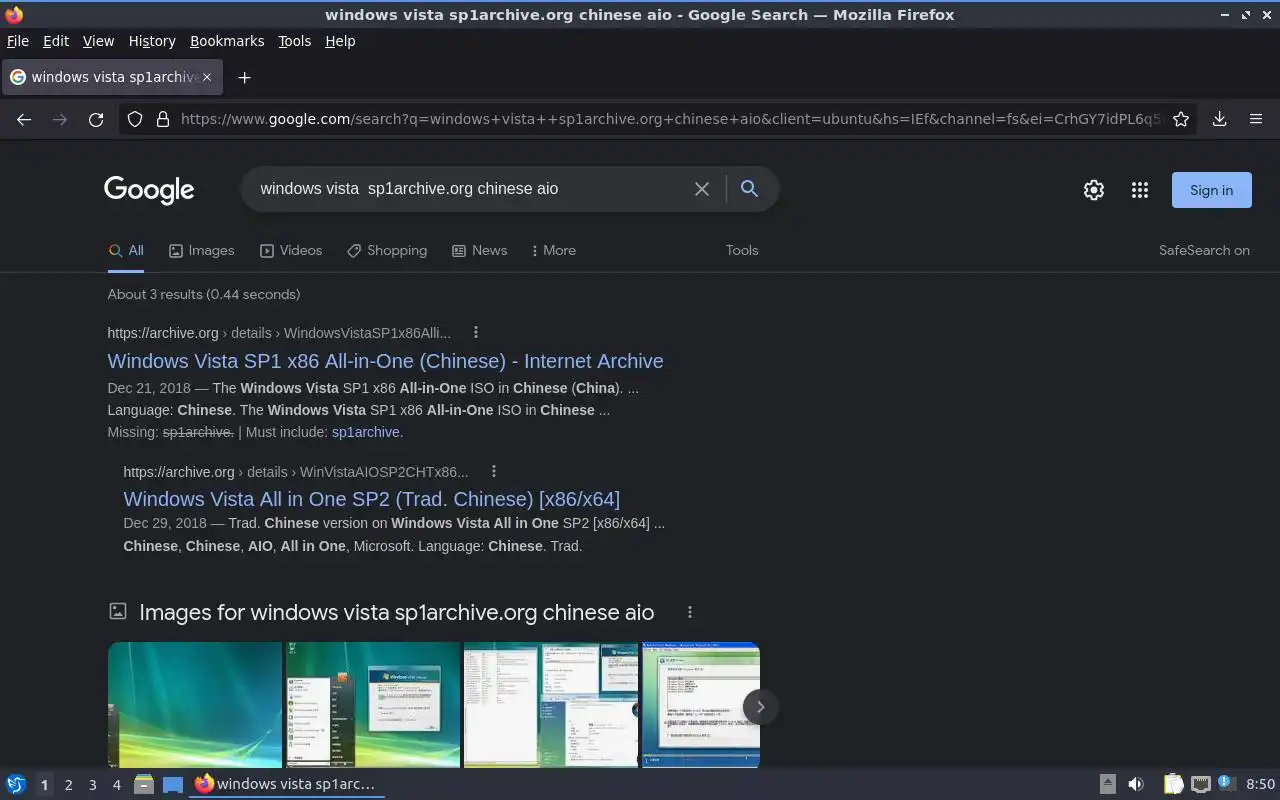Screen dimensions: 1280x800
Task: Open the Help menu
Action: point(340,41)
